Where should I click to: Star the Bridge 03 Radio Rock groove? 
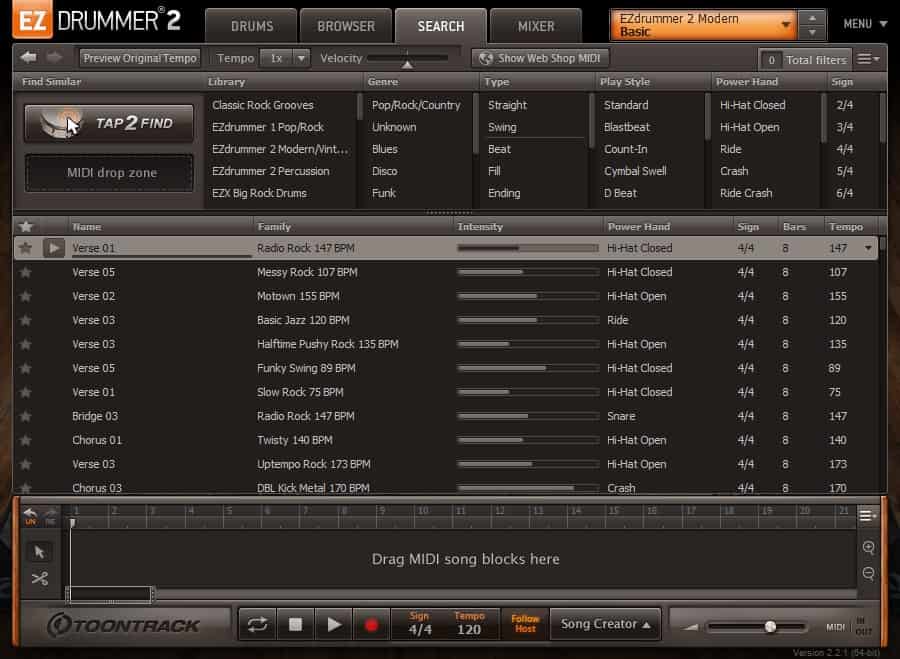(x=25, y=416)
